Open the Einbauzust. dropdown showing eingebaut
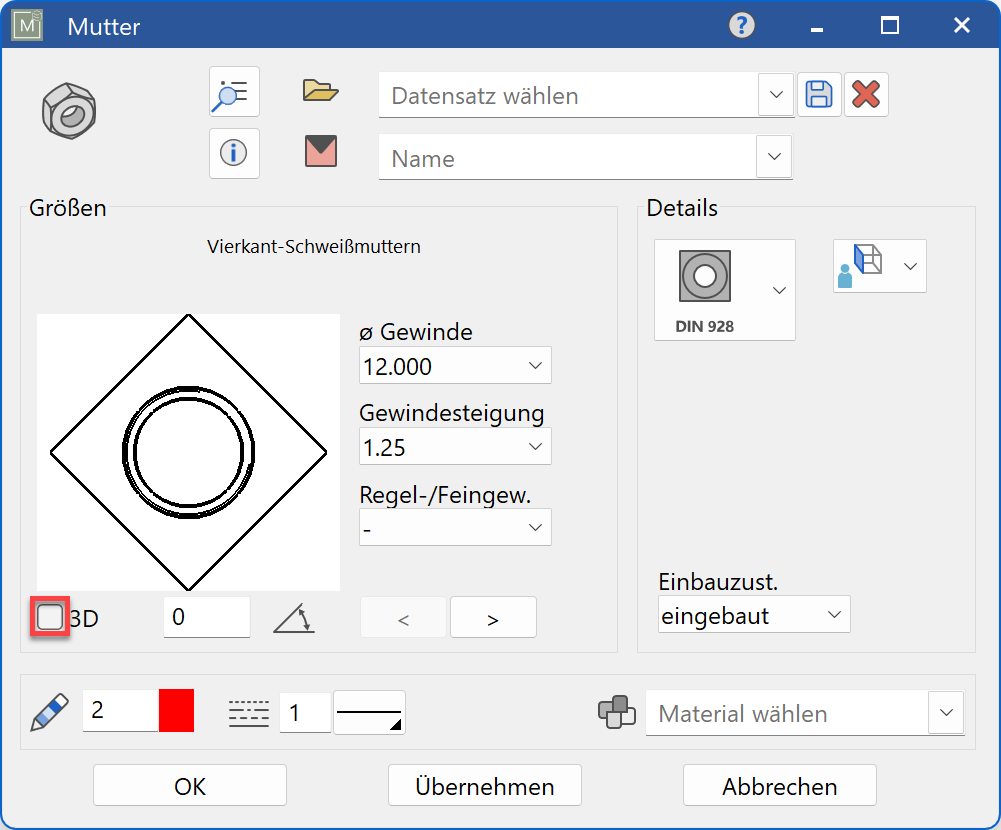Viewport: 1001px width, 830px height. pos(833,615)
